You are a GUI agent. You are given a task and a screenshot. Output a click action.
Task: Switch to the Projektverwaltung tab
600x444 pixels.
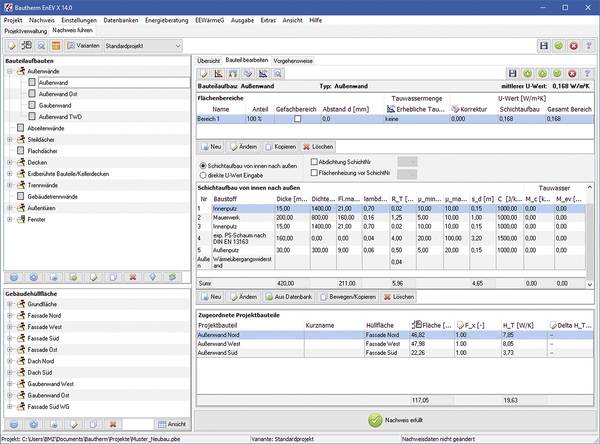point(26,29)
